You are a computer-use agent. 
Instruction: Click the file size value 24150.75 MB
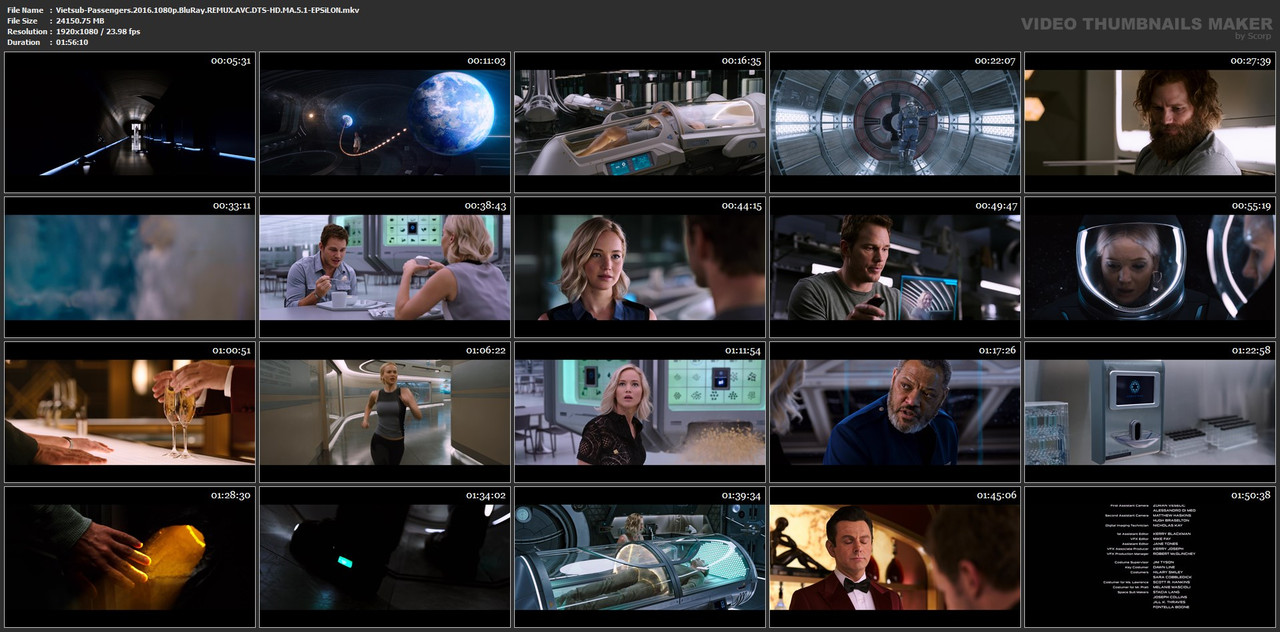pyautogui.click(x=80, y=21)
